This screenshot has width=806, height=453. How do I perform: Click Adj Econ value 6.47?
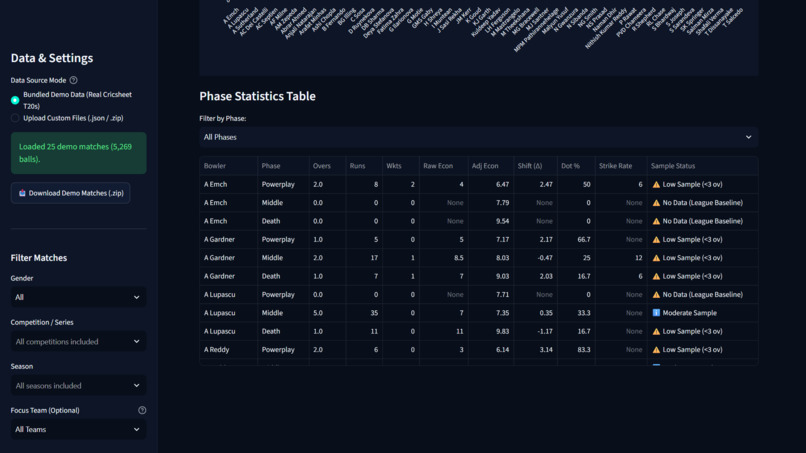502,184
